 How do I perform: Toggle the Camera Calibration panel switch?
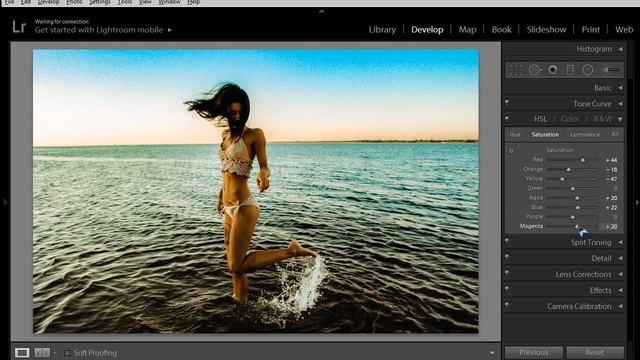507,305
